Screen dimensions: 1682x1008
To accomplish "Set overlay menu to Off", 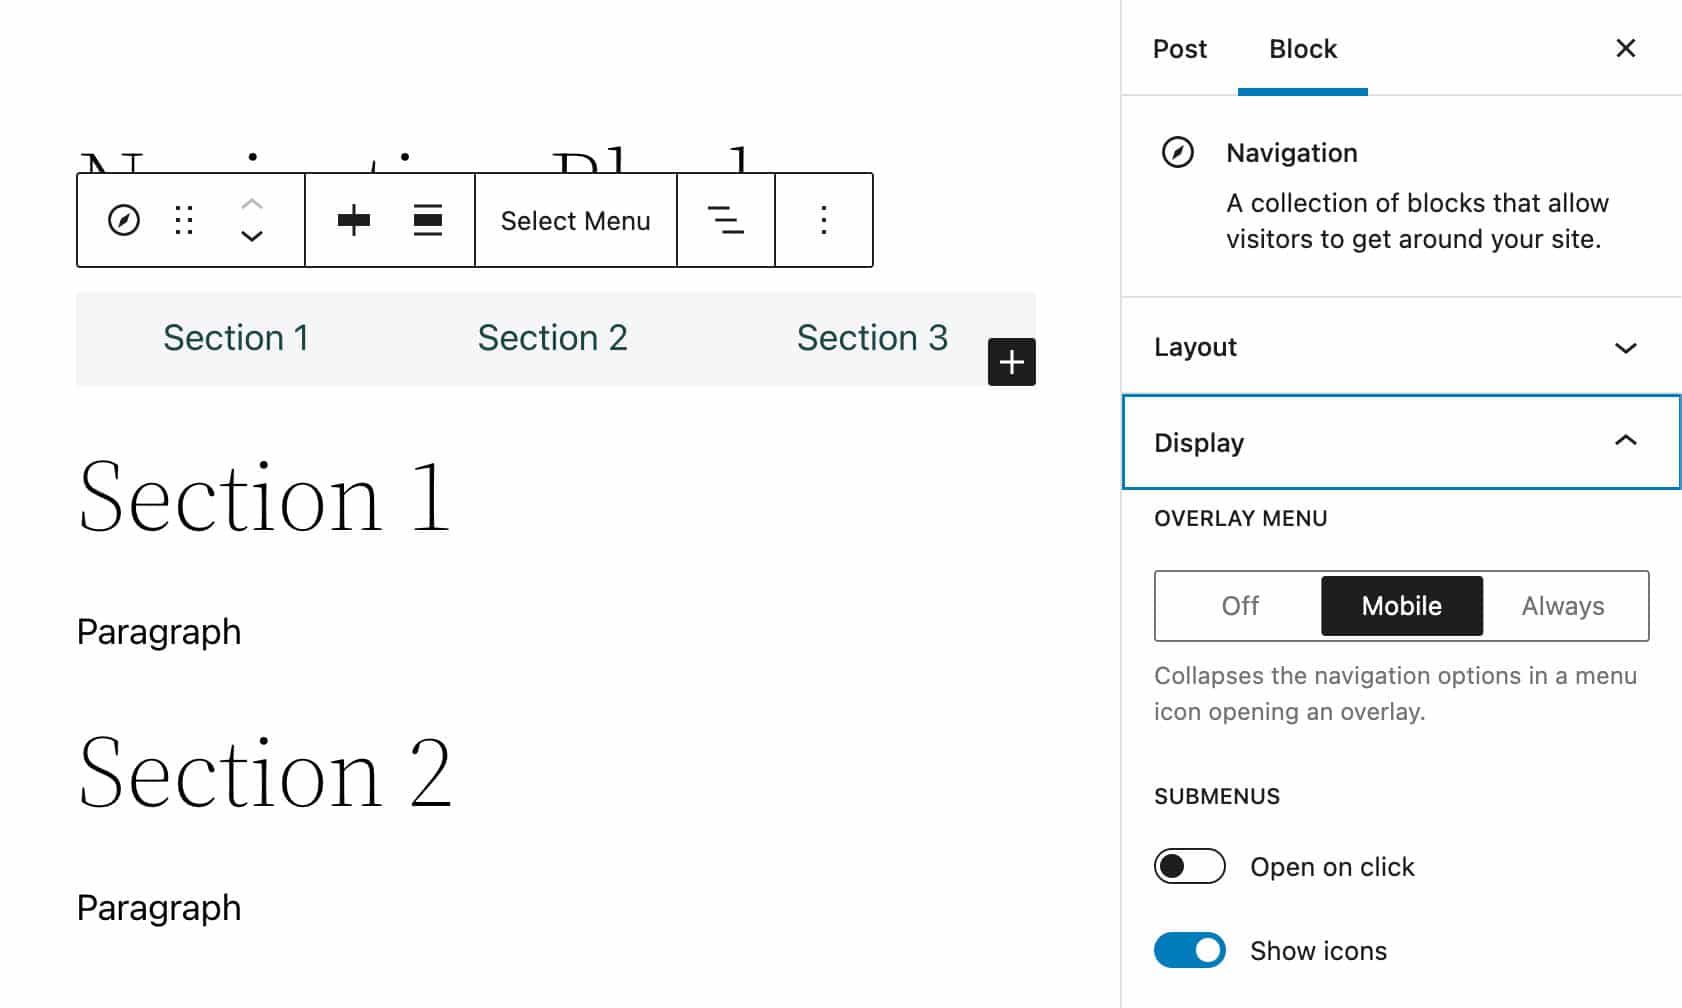I will coord(1240,606).
